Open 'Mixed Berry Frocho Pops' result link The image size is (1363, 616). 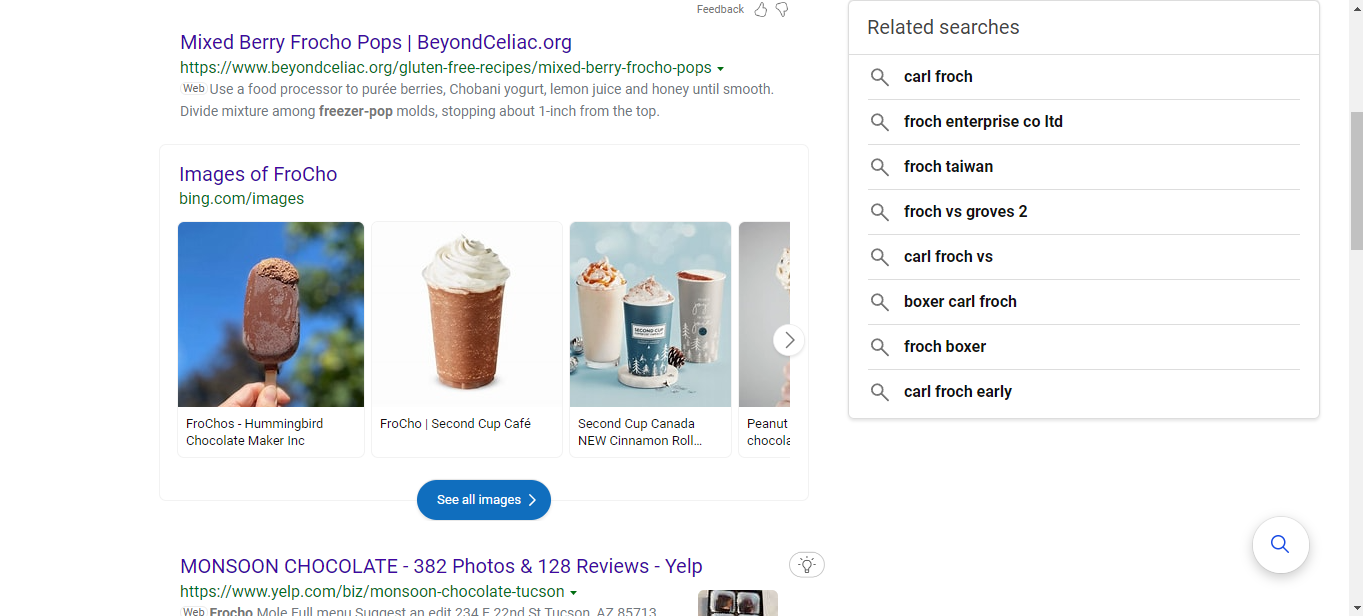(376, 42)
